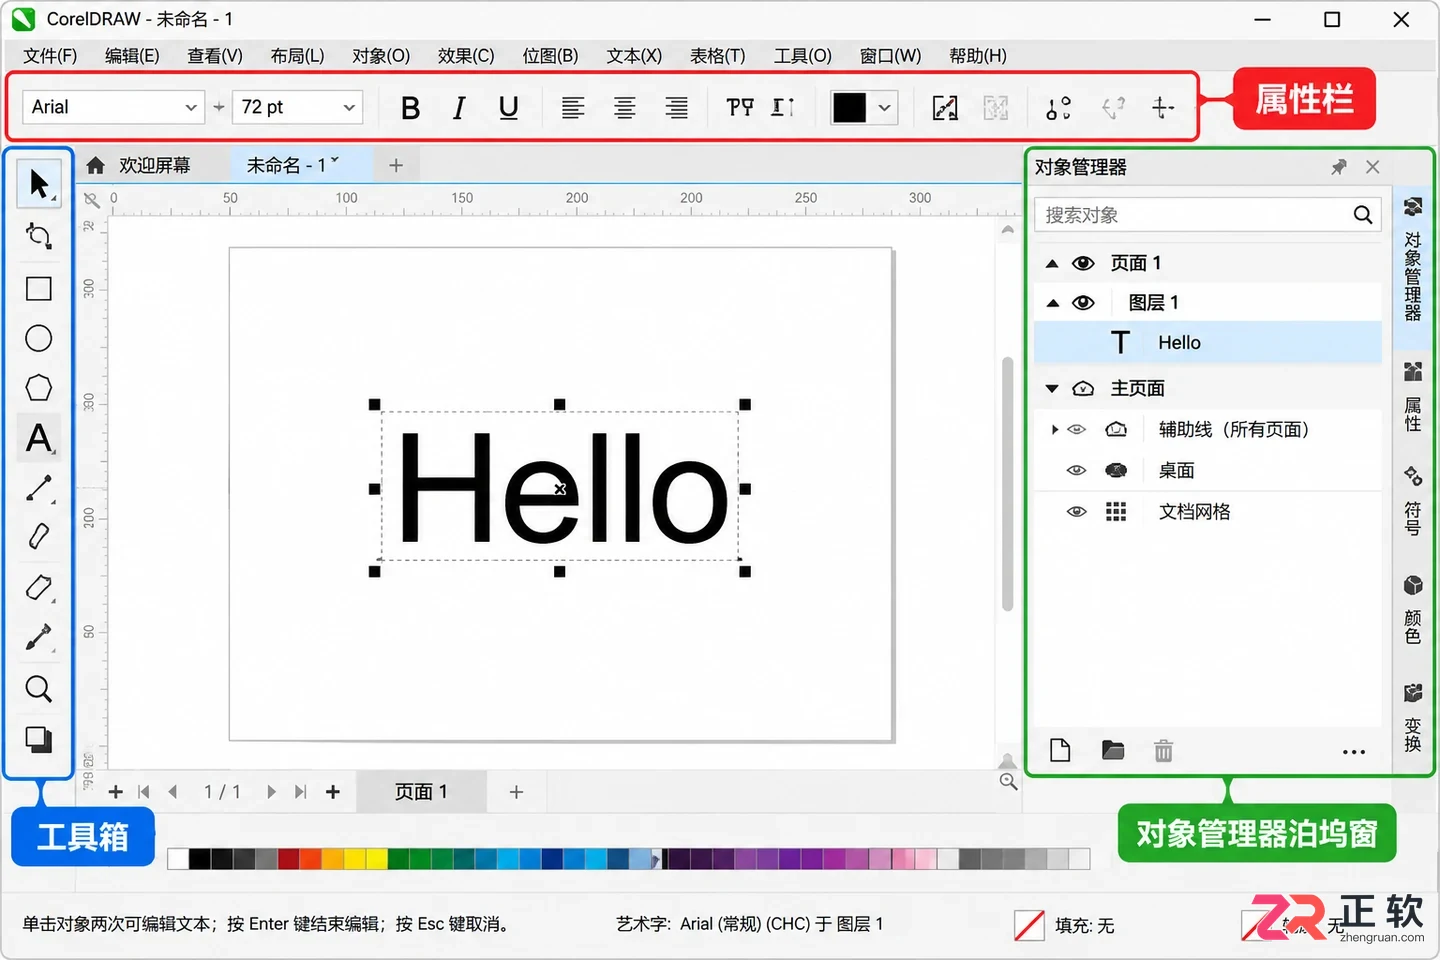Open the 72 pt font size dropdown
This screenshot has height=960, width=1440.
[x=349, y=107]
